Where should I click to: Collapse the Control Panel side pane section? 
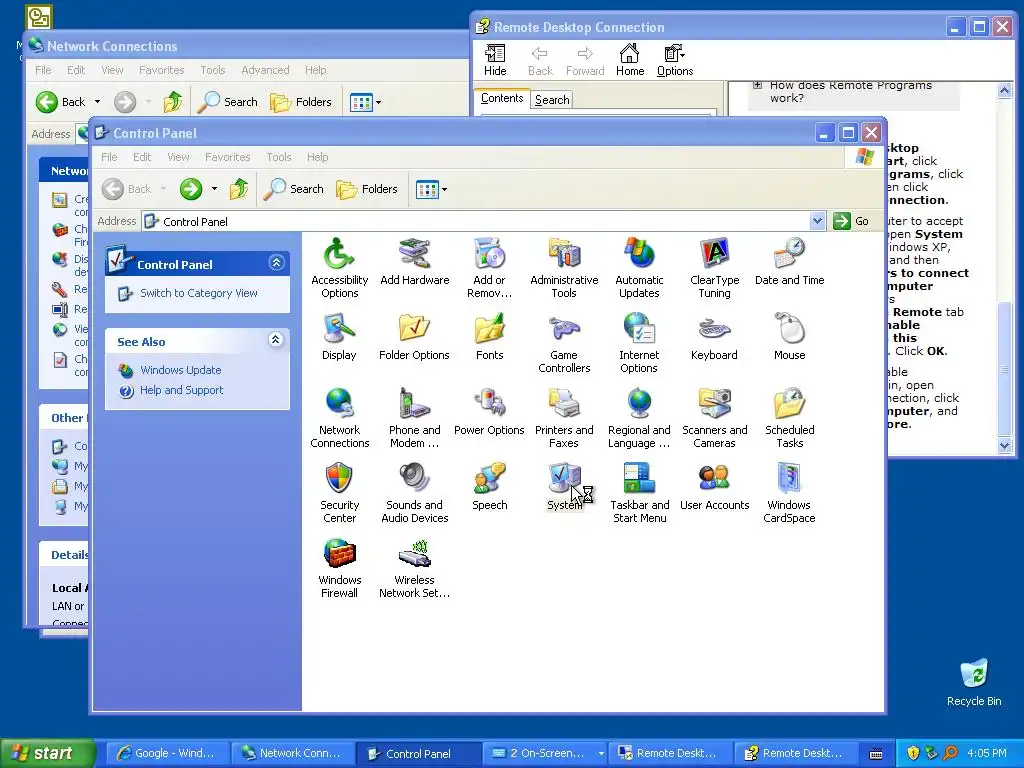tap(276, 263)
